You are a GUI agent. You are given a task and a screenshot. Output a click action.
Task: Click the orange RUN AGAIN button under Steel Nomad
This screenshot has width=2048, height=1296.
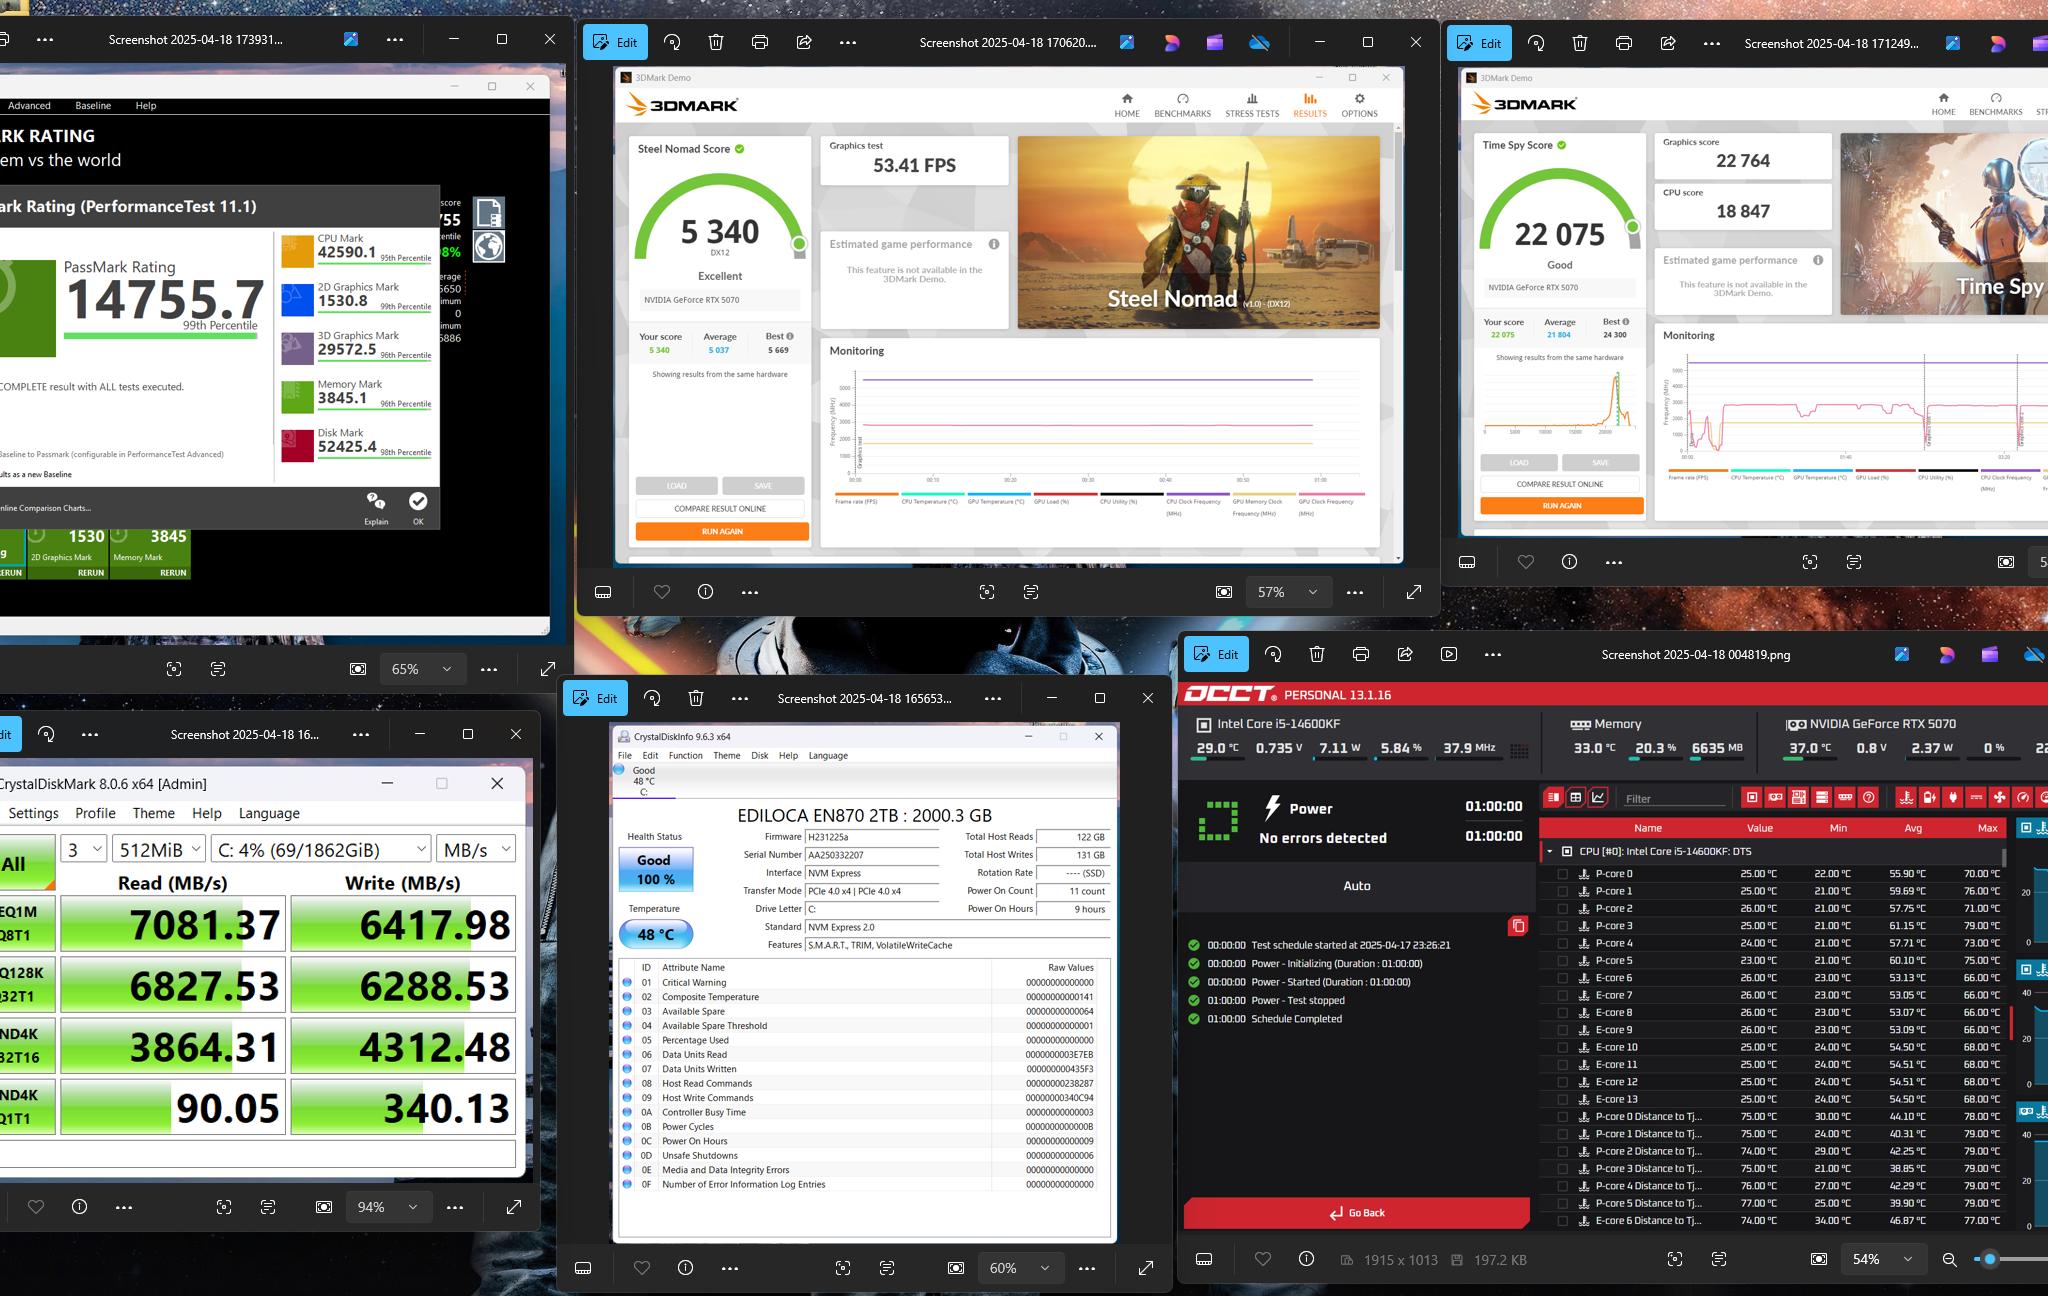click(x=722, y=532)
